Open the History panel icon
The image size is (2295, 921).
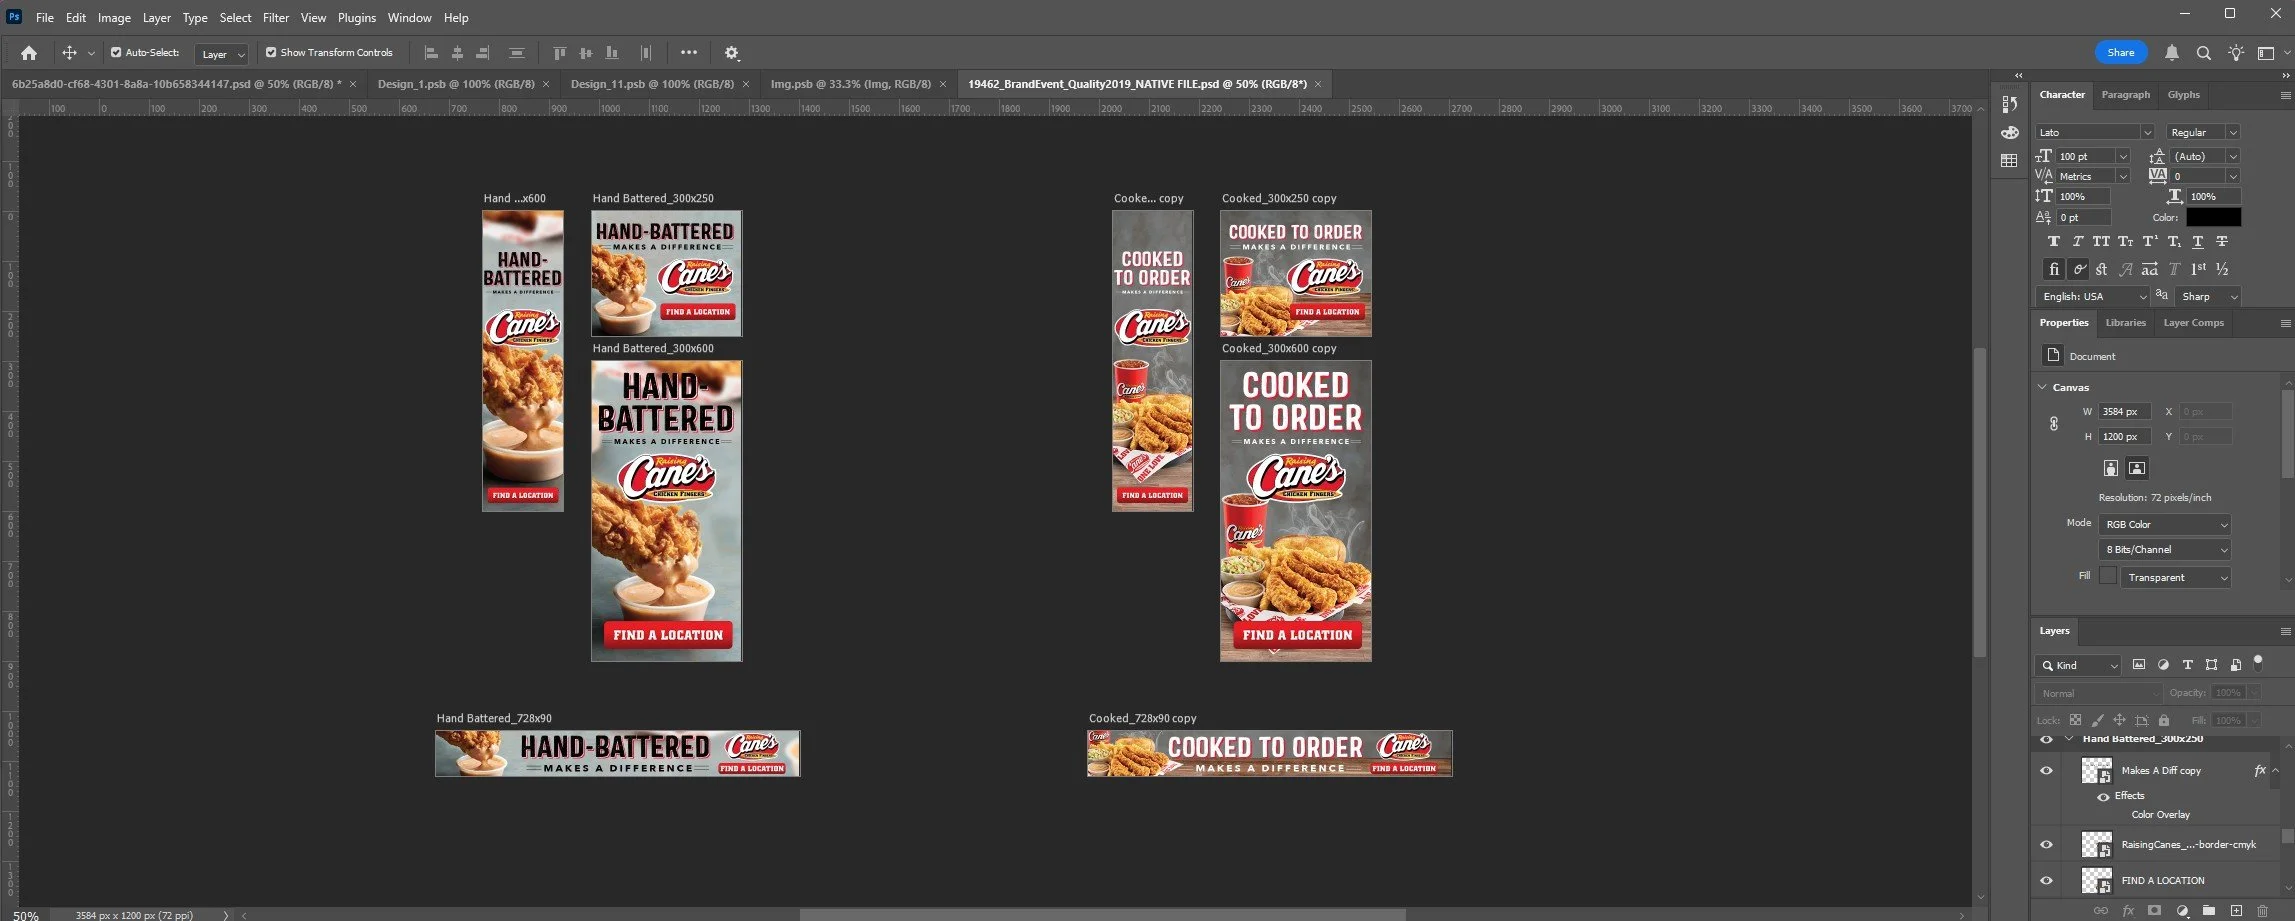point(2010,104)
